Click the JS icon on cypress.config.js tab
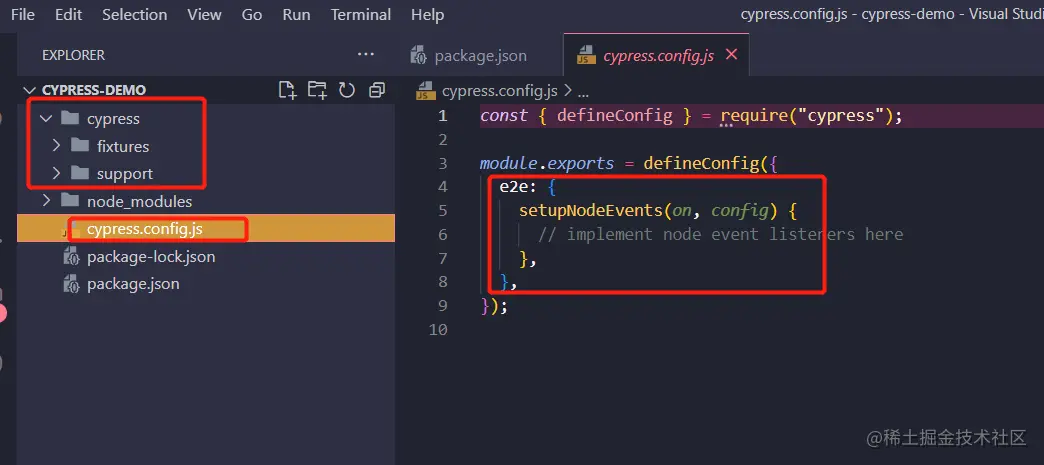Image resolution: width=1044 pixels, height=465 pixels. point(586,55)
